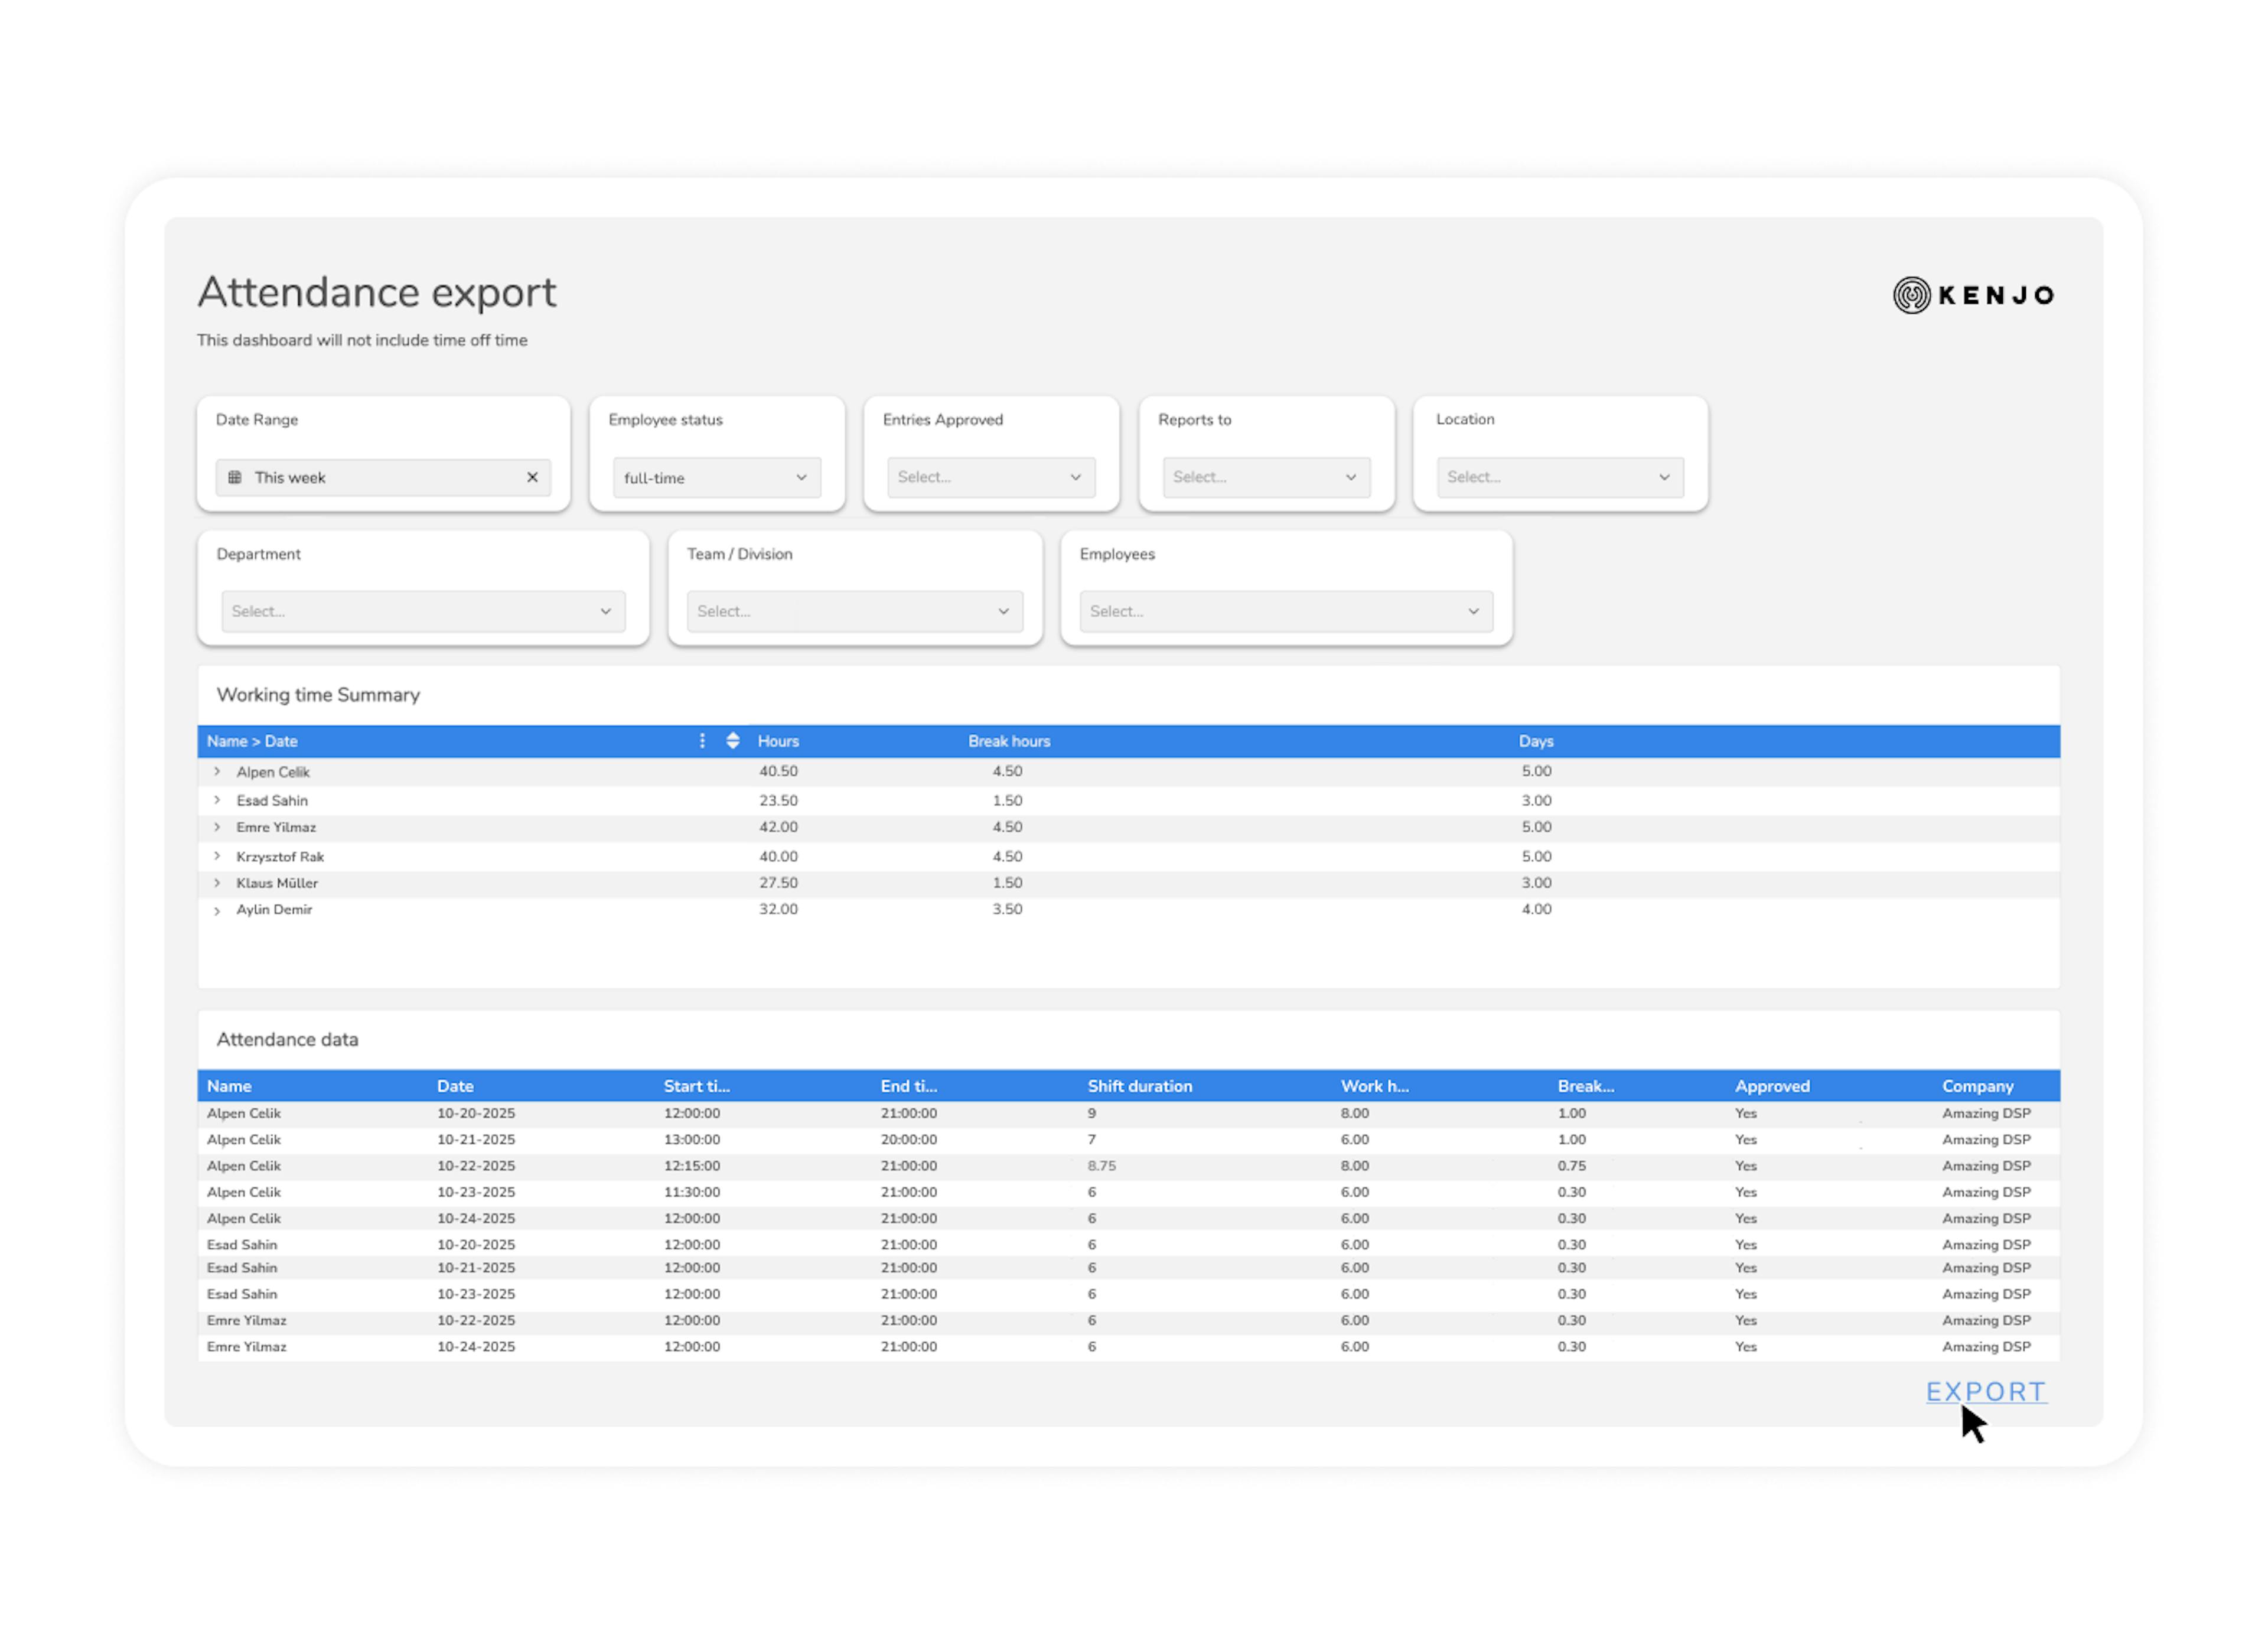Expand the Aylin Demir row chevron
The width and height of the screenshot is (2268, 1644).
click(217, 910)
